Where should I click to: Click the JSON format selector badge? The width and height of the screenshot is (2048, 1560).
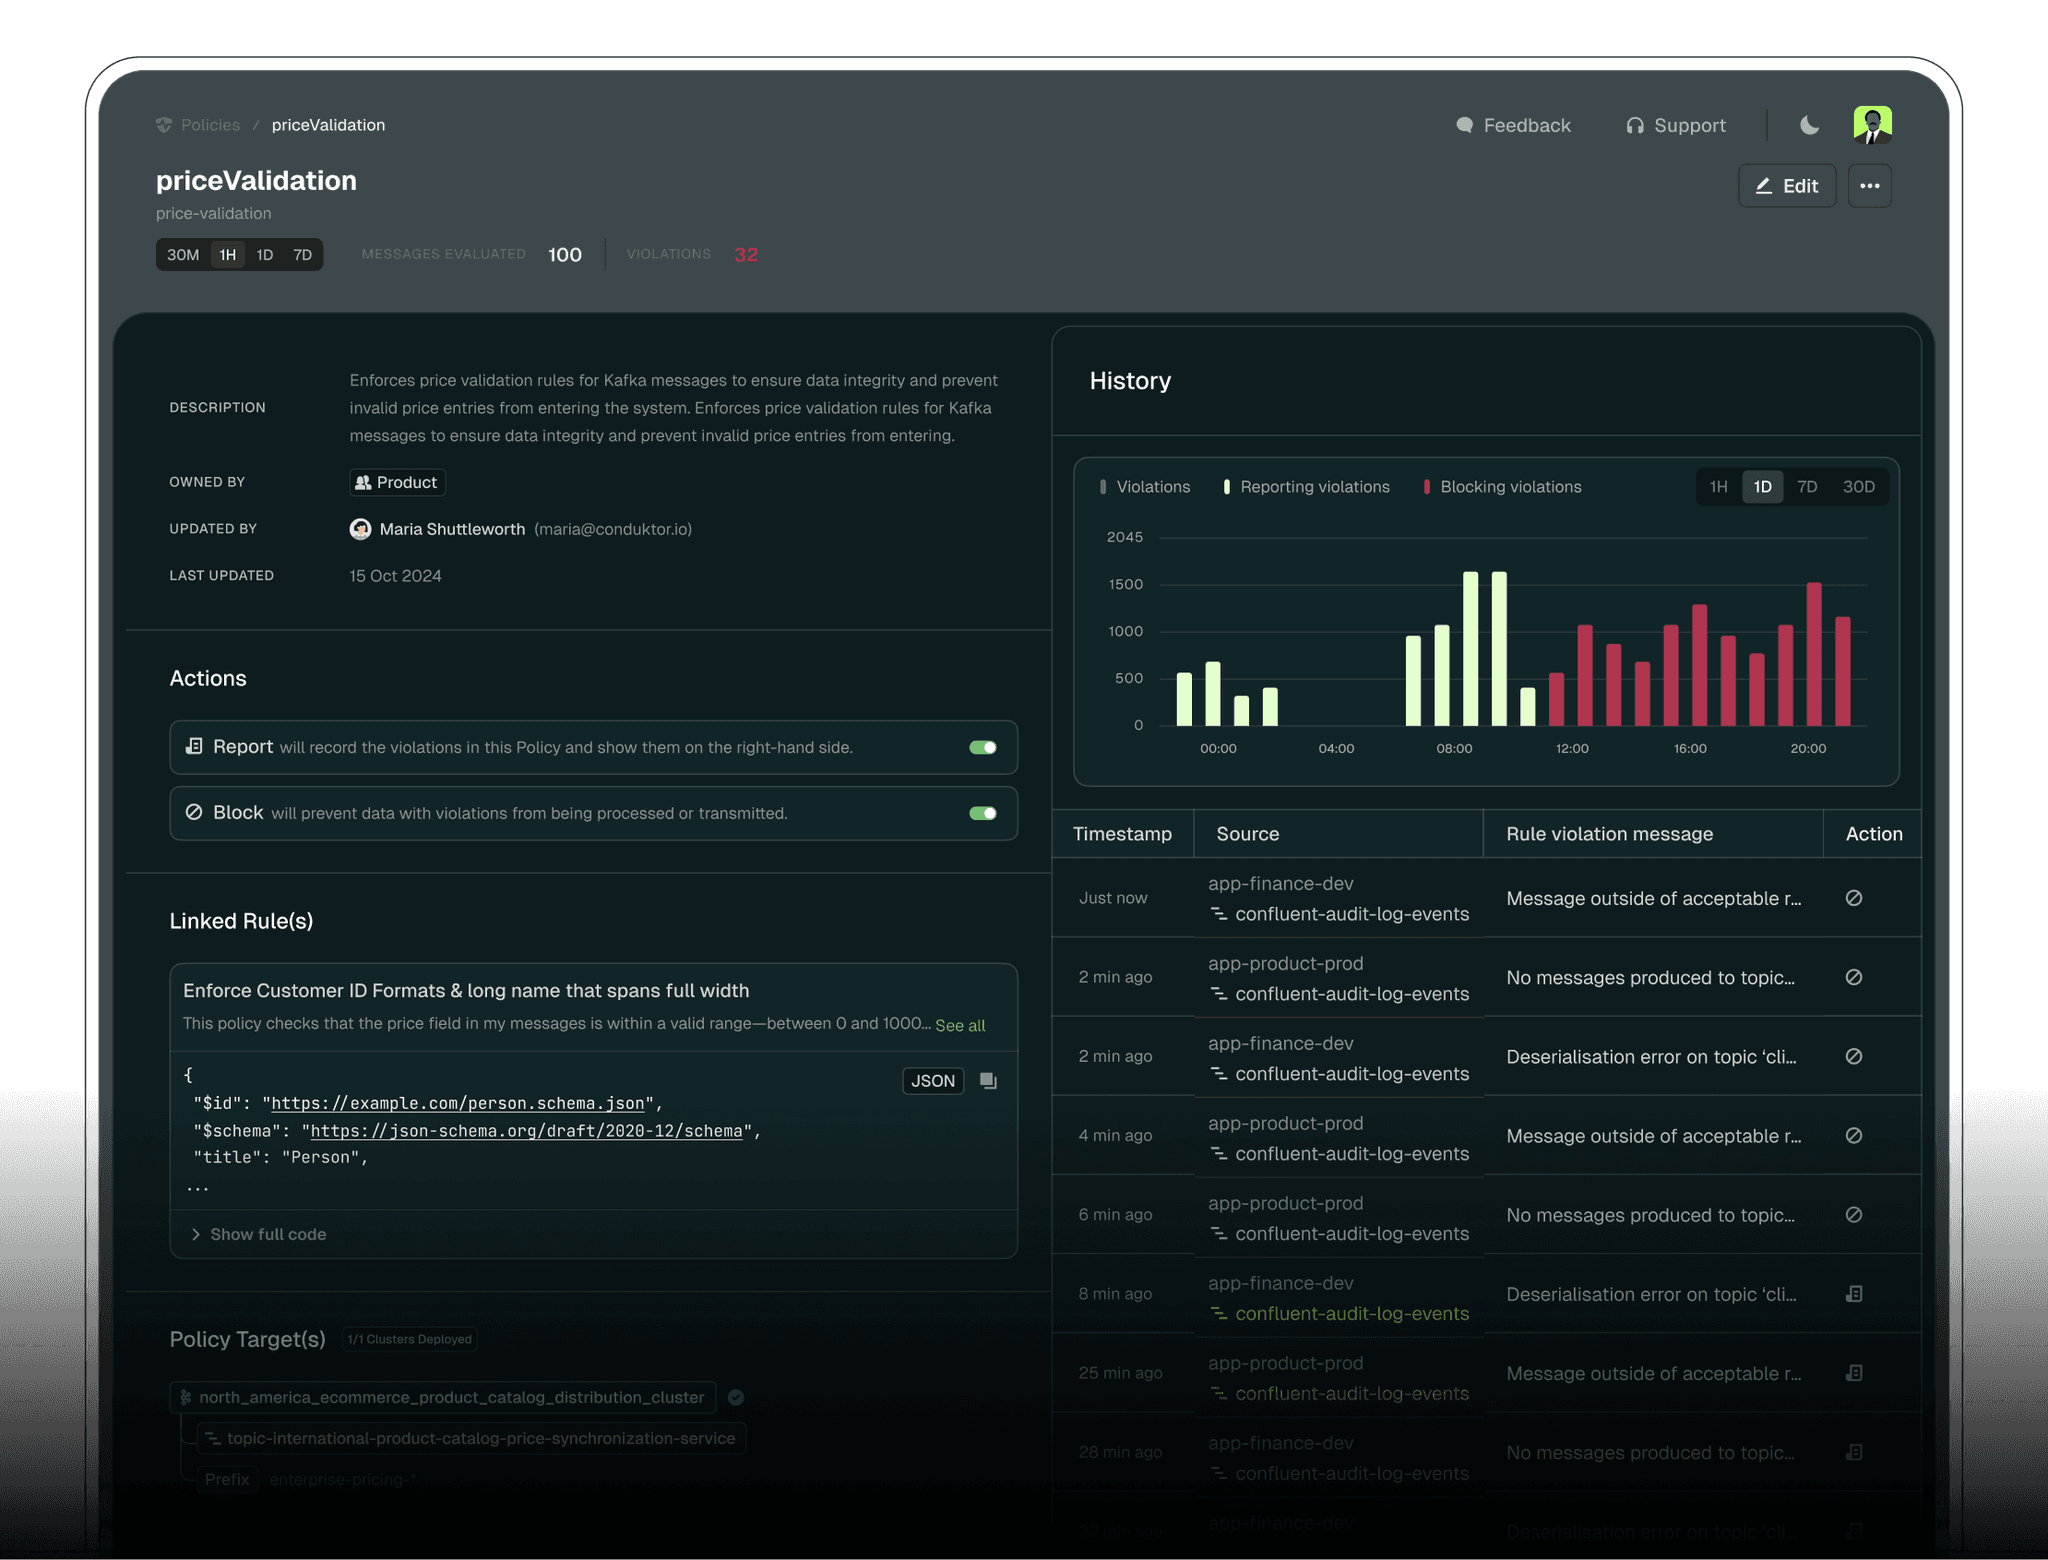tap(932, 1081)
